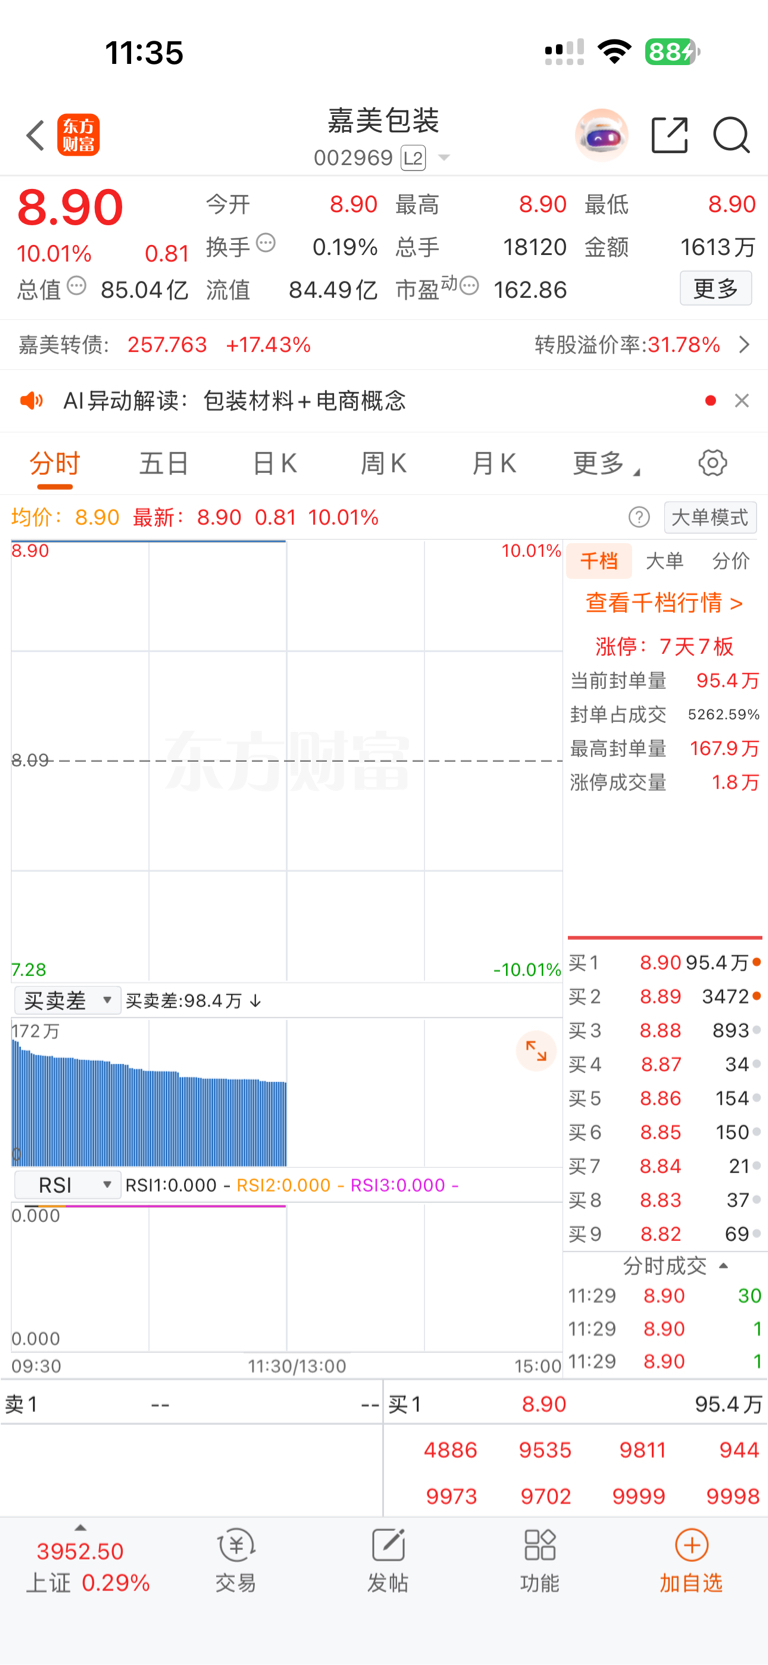Viewport: 768px width, 1665px height.
Task: Select the 分价 tab
Action: (x=731, y=561)
